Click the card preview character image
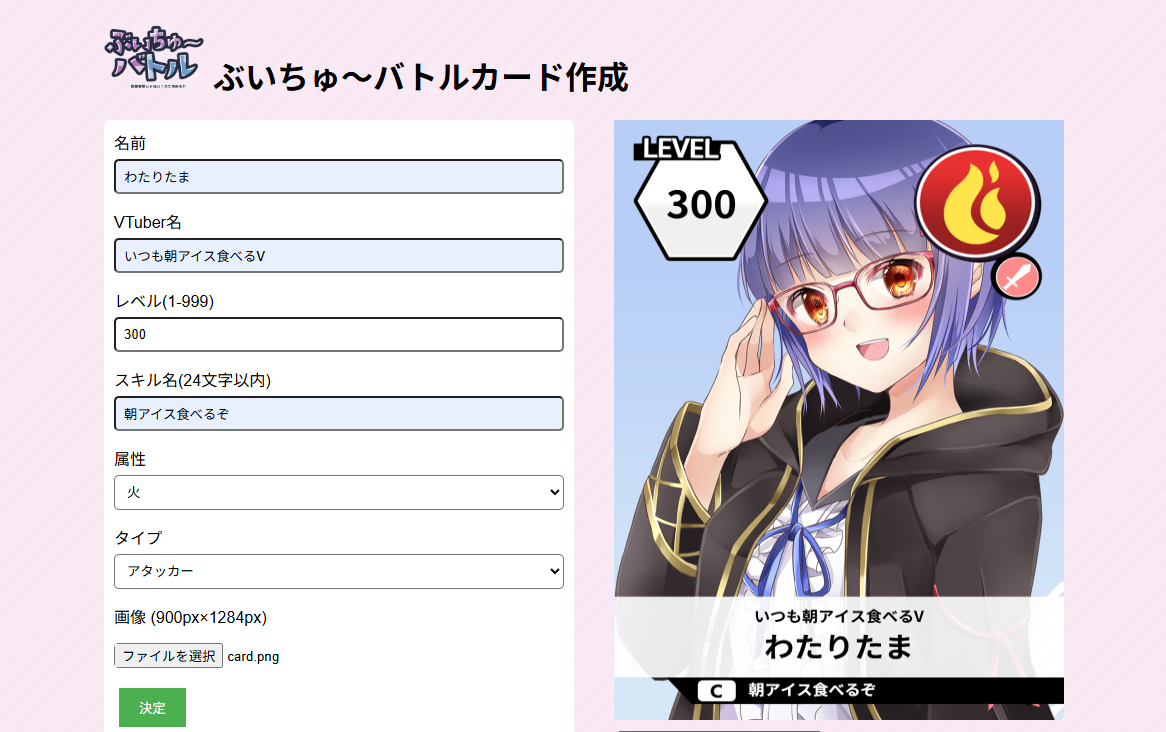This screenshot has width=1166, height=732. point(839,420)
